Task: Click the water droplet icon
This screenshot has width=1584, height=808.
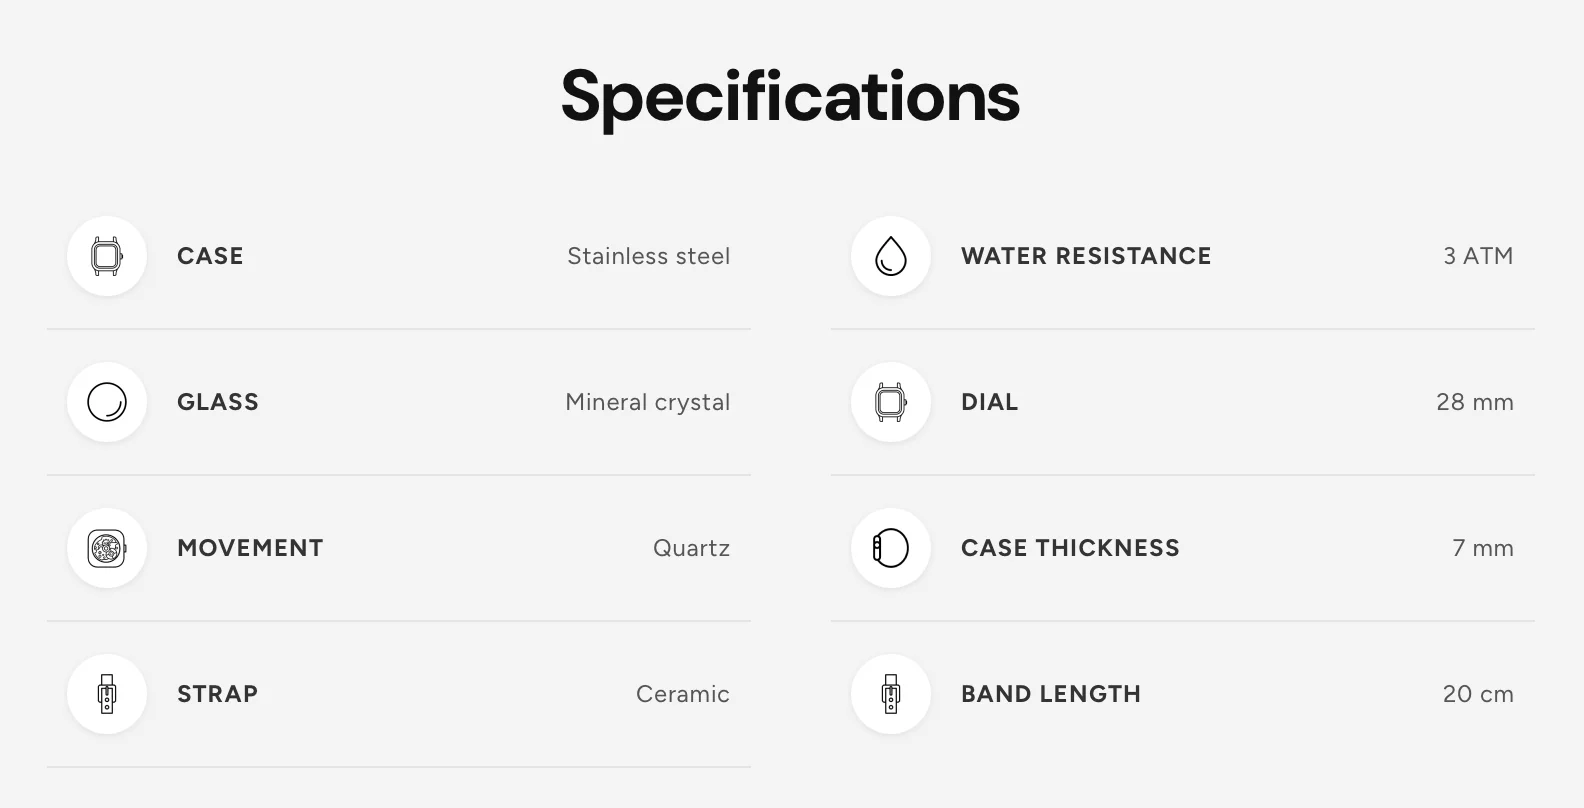Action: 891,256
